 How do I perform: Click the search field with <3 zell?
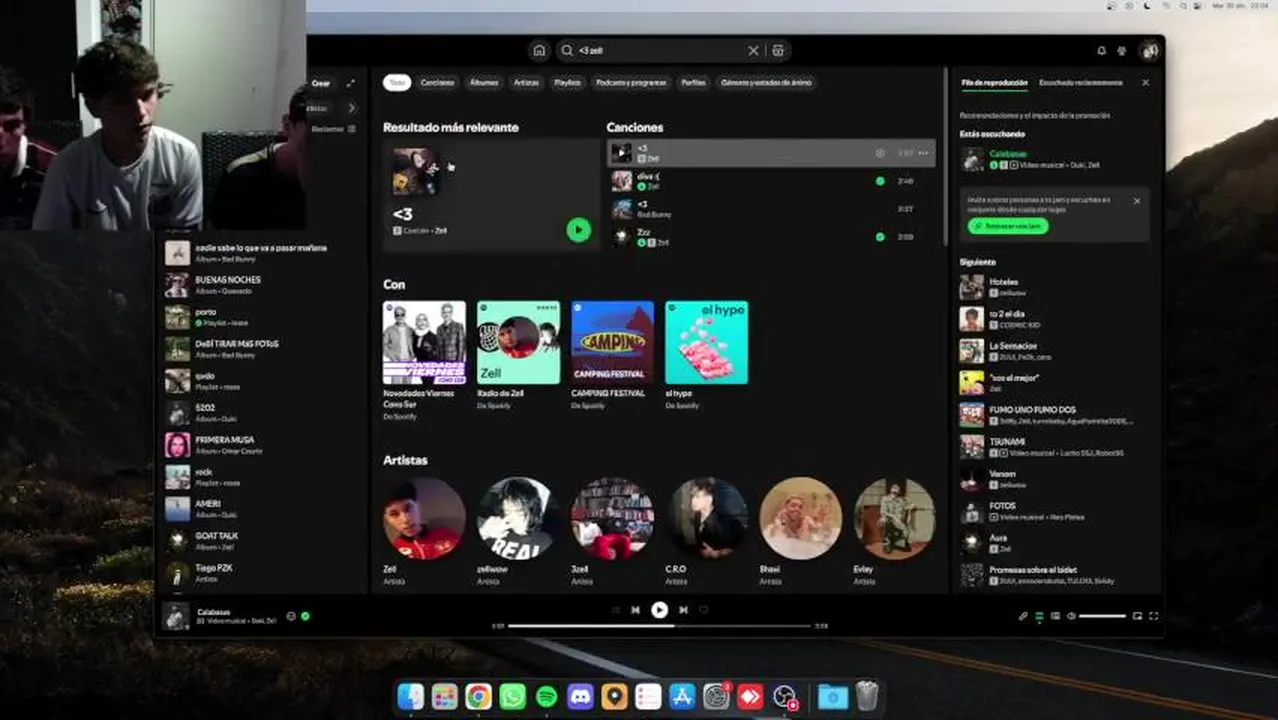coord(660,50)
